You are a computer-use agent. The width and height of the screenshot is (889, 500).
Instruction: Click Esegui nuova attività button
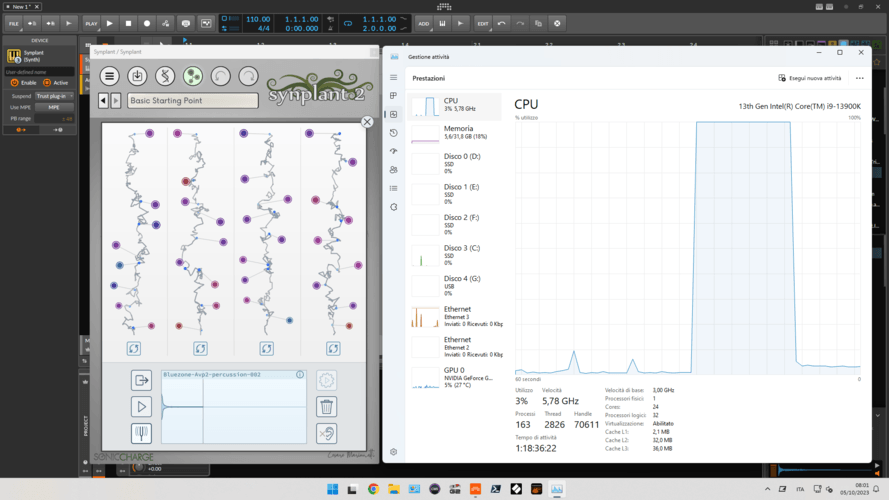[x=810, y=78]
